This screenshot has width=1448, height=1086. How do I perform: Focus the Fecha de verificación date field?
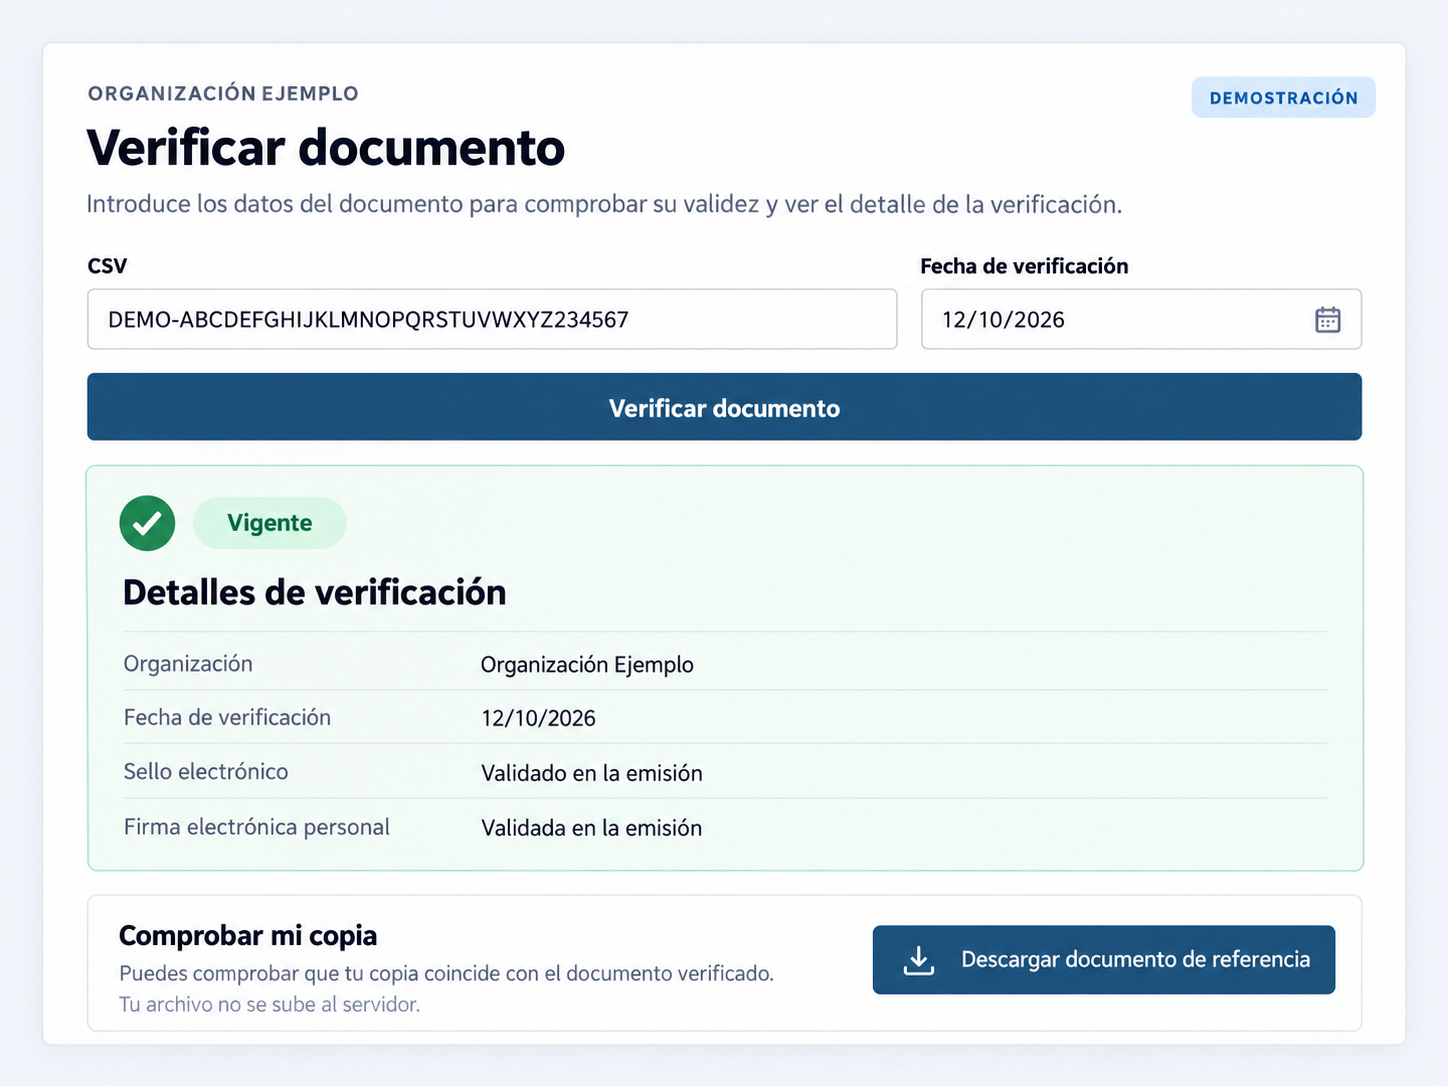click(x=1141, y=319)
